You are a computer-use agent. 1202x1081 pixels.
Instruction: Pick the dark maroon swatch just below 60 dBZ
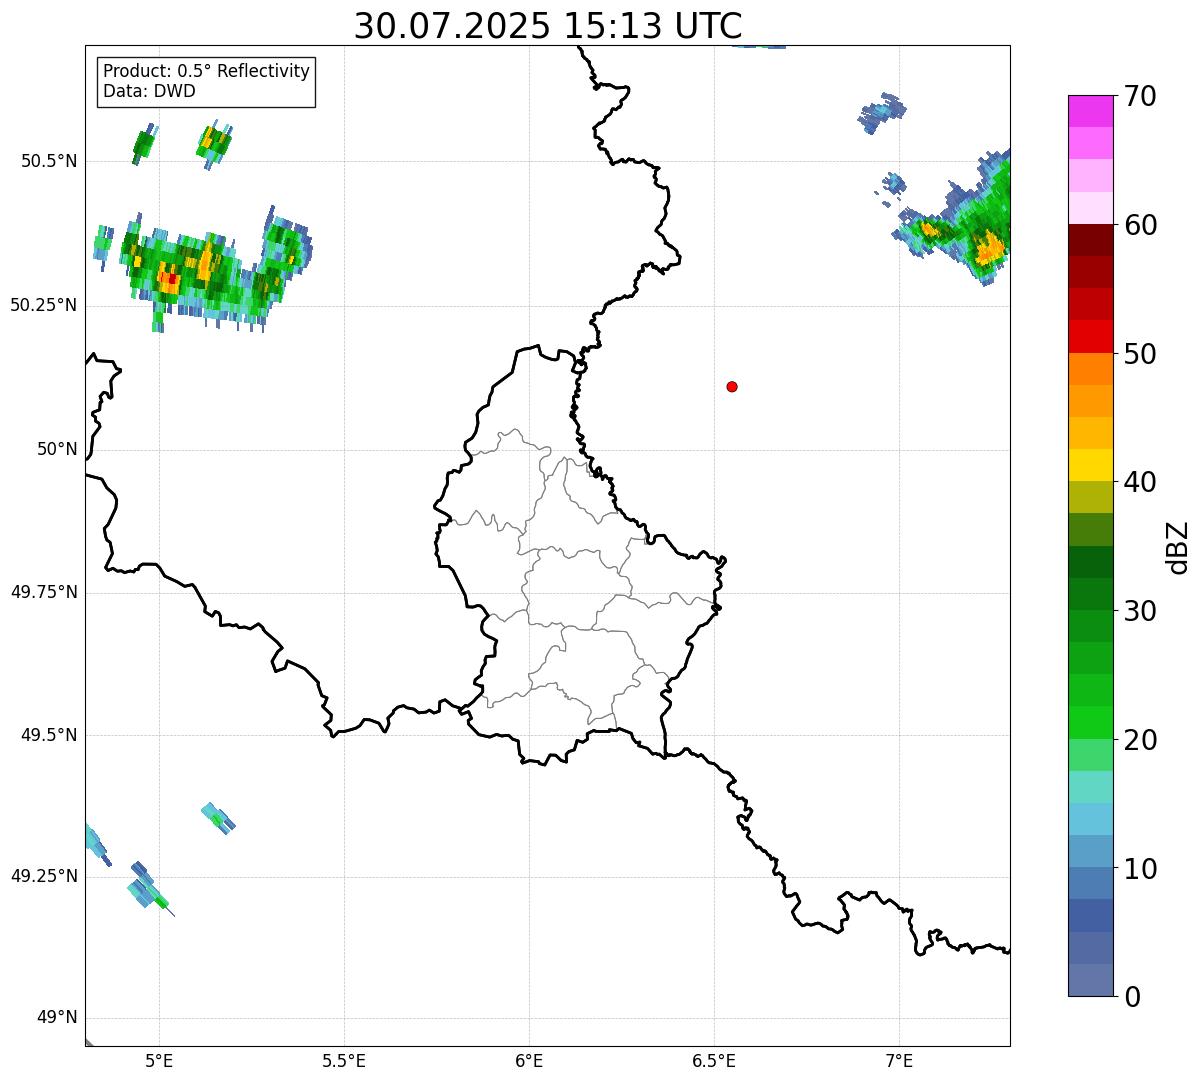pos(1091,240)
